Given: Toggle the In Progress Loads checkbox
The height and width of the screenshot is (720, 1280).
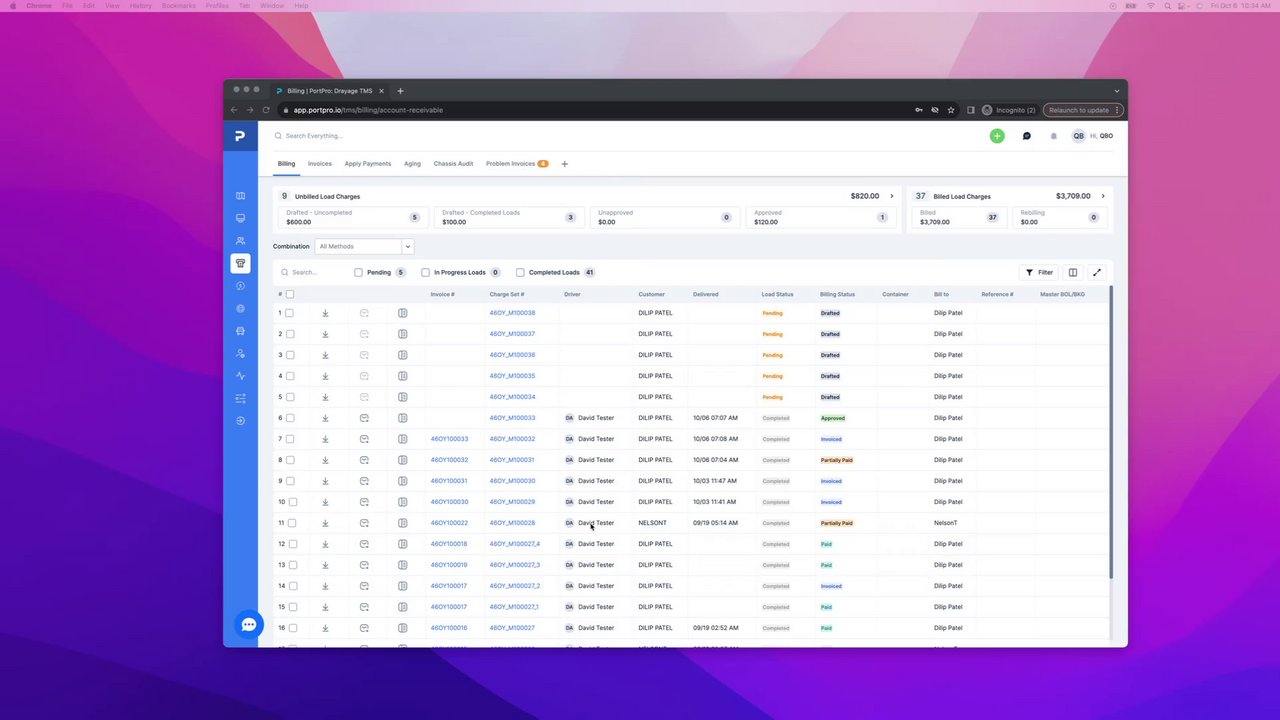Looking at the screenshot, I should pos(425,272).
